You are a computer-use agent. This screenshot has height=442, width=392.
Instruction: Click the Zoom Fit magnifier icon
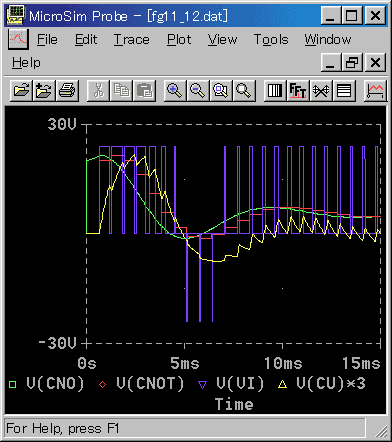(244, 91)
